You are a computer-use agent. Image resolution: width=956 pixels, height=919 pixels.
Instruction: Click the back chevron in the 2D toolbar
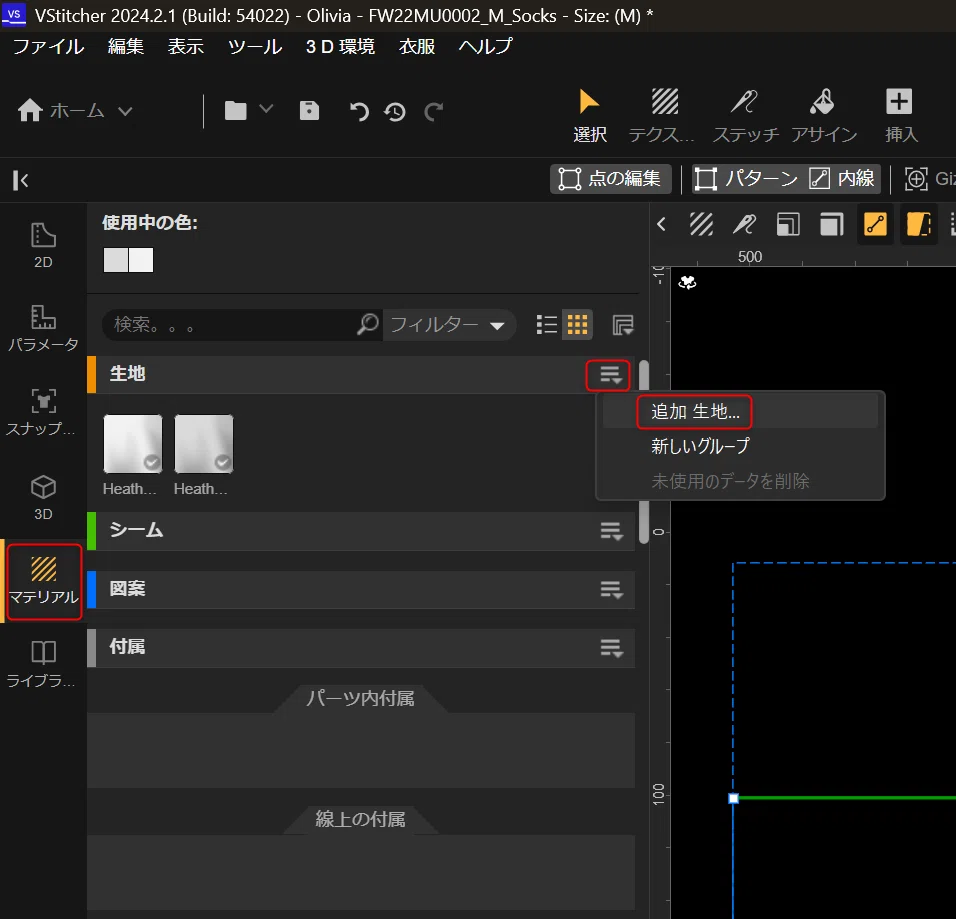tap(662, 224)
